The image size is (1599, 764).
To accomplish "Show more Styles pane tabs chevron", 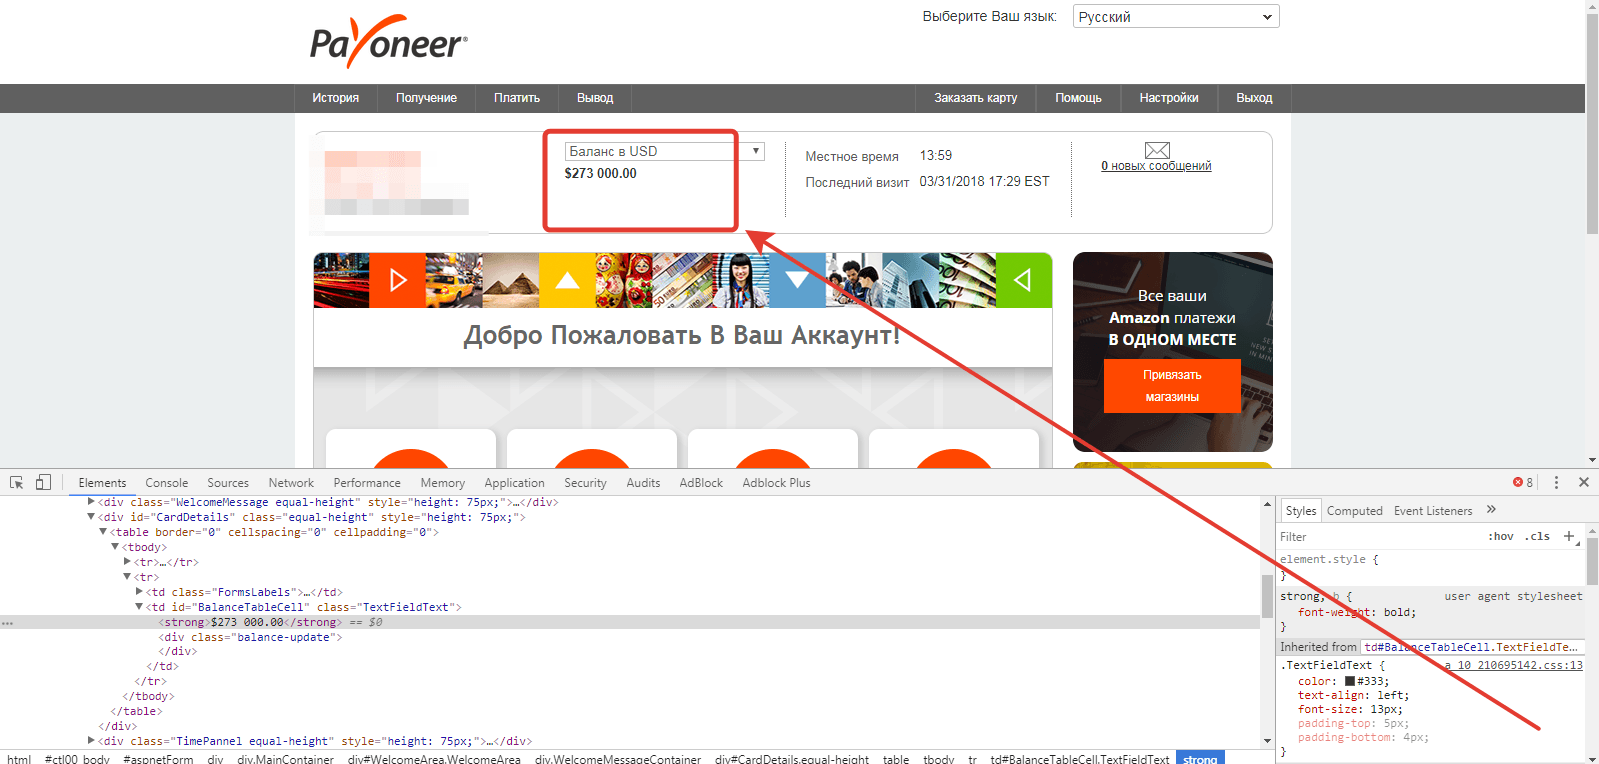I will (1491, 509).
